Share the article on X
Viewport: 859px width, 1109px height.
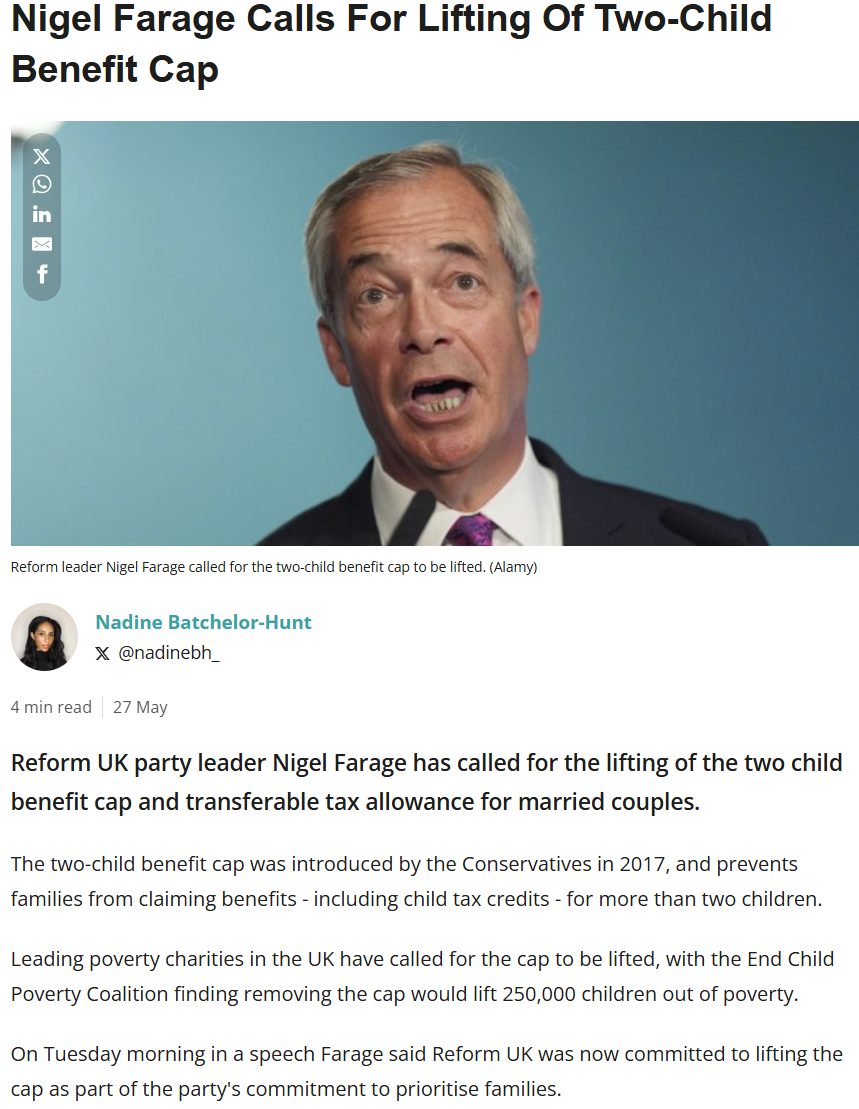(x=41, y=156)
